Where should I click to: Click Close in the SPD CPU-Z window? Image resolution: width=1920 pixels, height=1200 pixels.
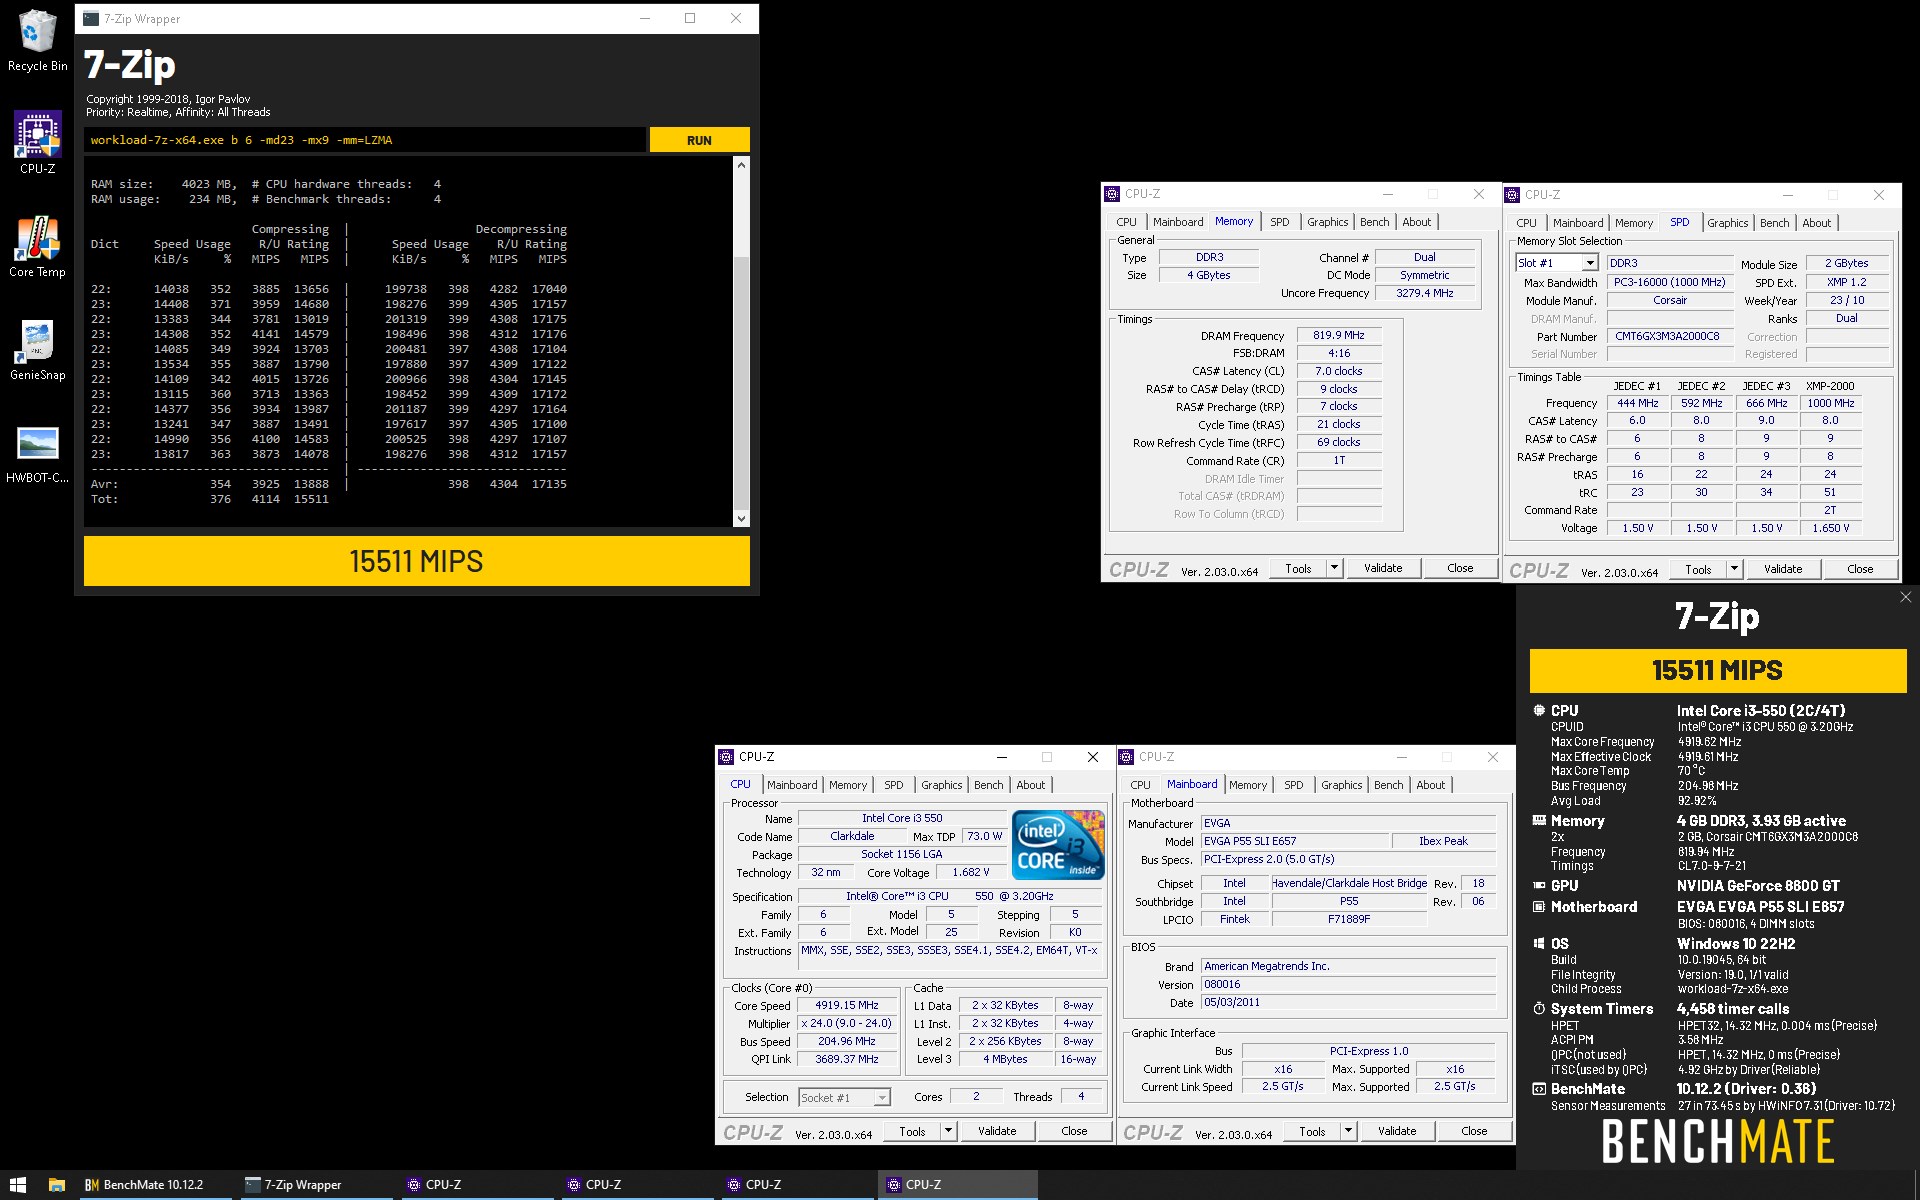(1860, 569)
